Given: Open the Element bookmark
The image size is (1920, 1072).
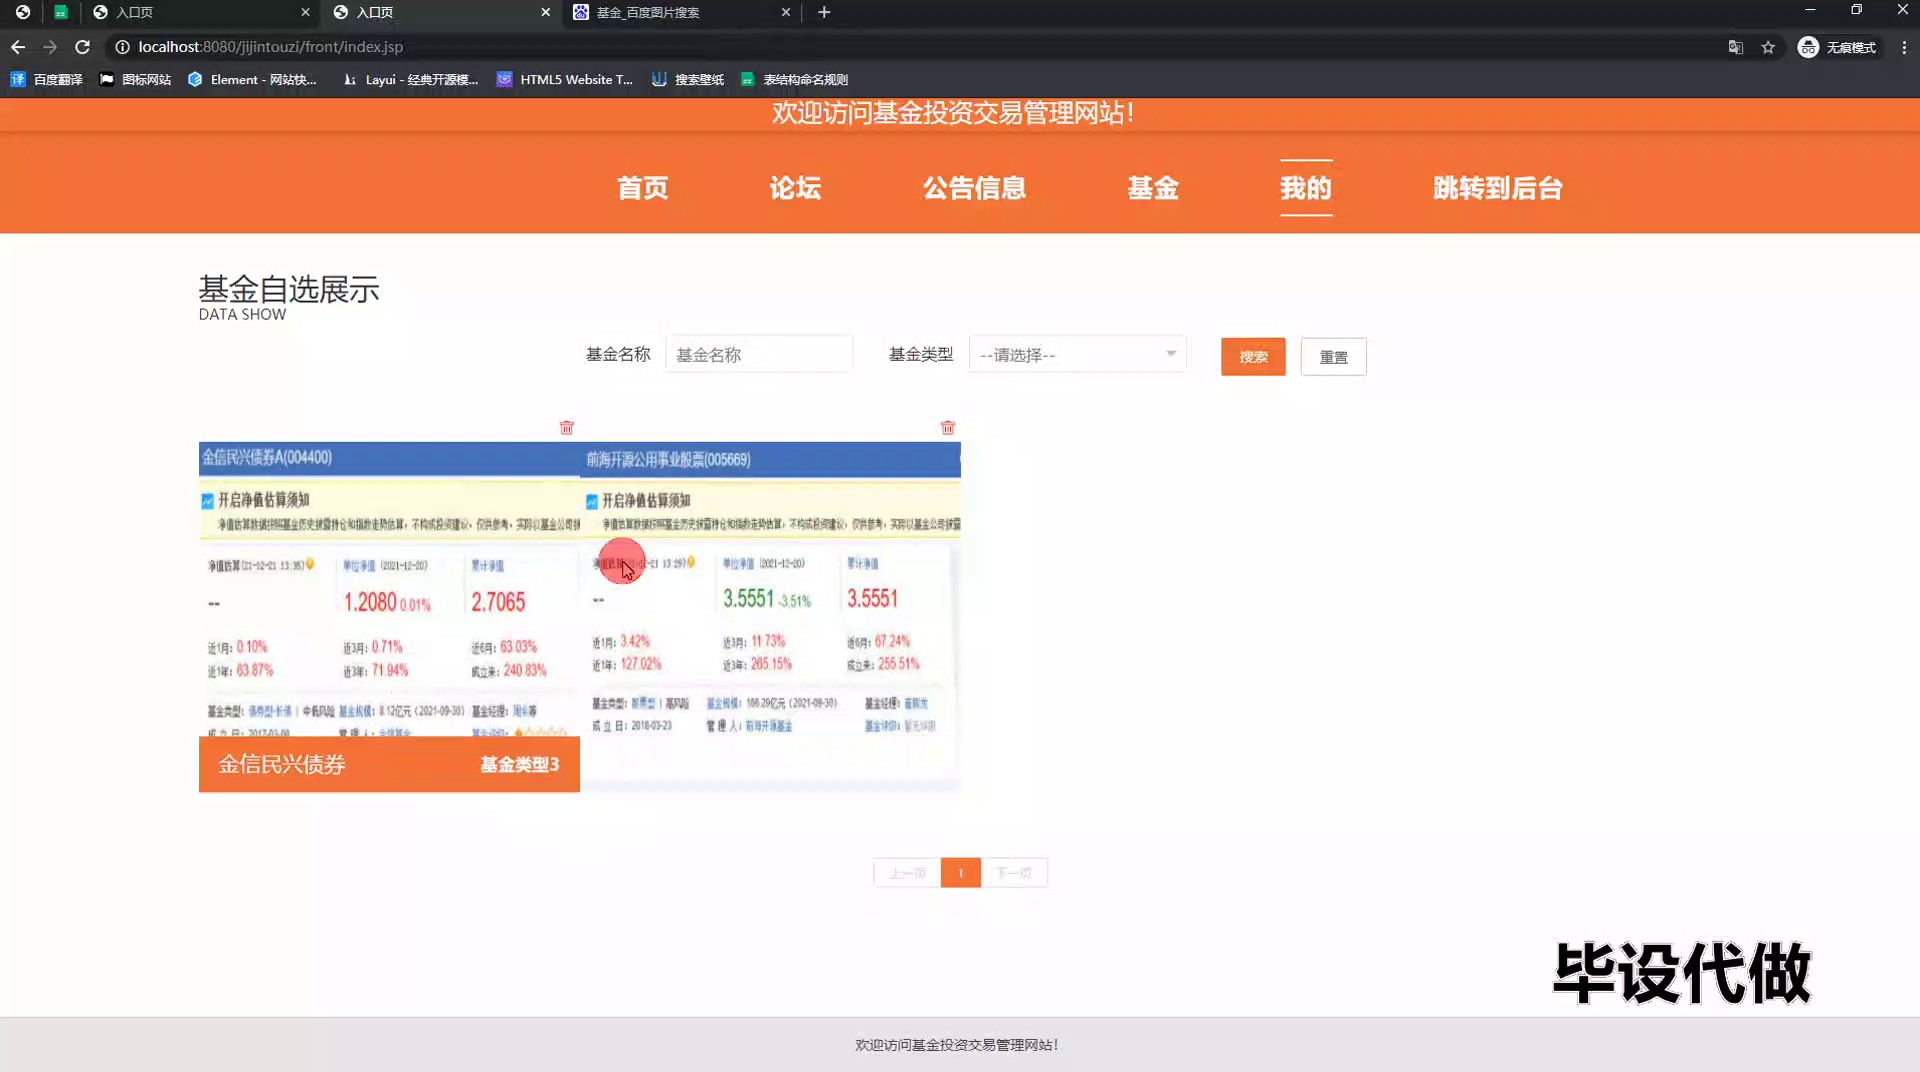Looking at the screenshot, I should 252,79.
